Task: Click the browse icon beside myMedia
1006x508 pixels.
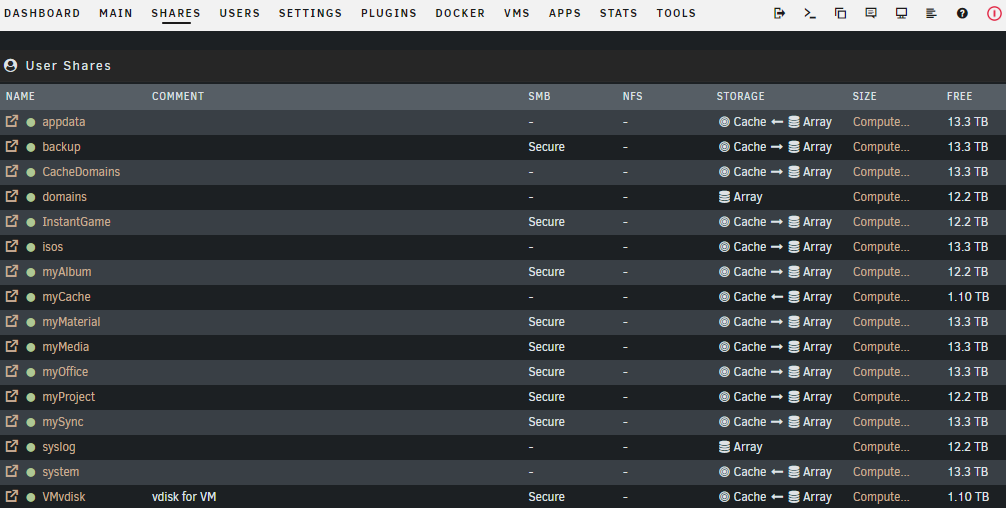Action: pyautogui.click(x=12, y=347)
